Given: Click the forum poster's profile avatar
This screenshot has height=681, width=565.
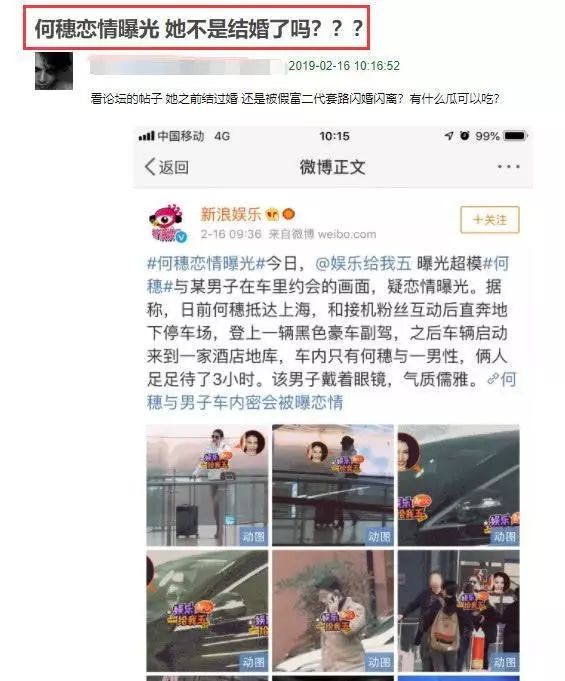Looking at the screenshot, I should tap(54, 71).
